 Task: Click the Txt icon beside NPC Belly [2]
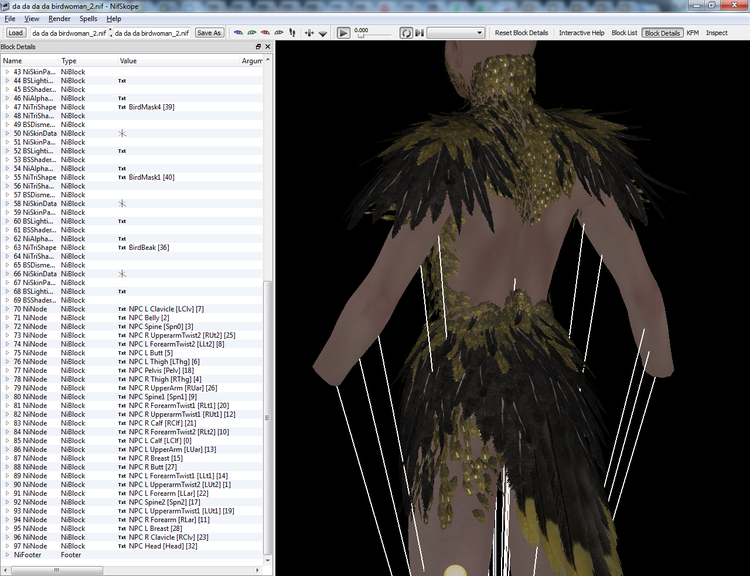pos(122,318)
